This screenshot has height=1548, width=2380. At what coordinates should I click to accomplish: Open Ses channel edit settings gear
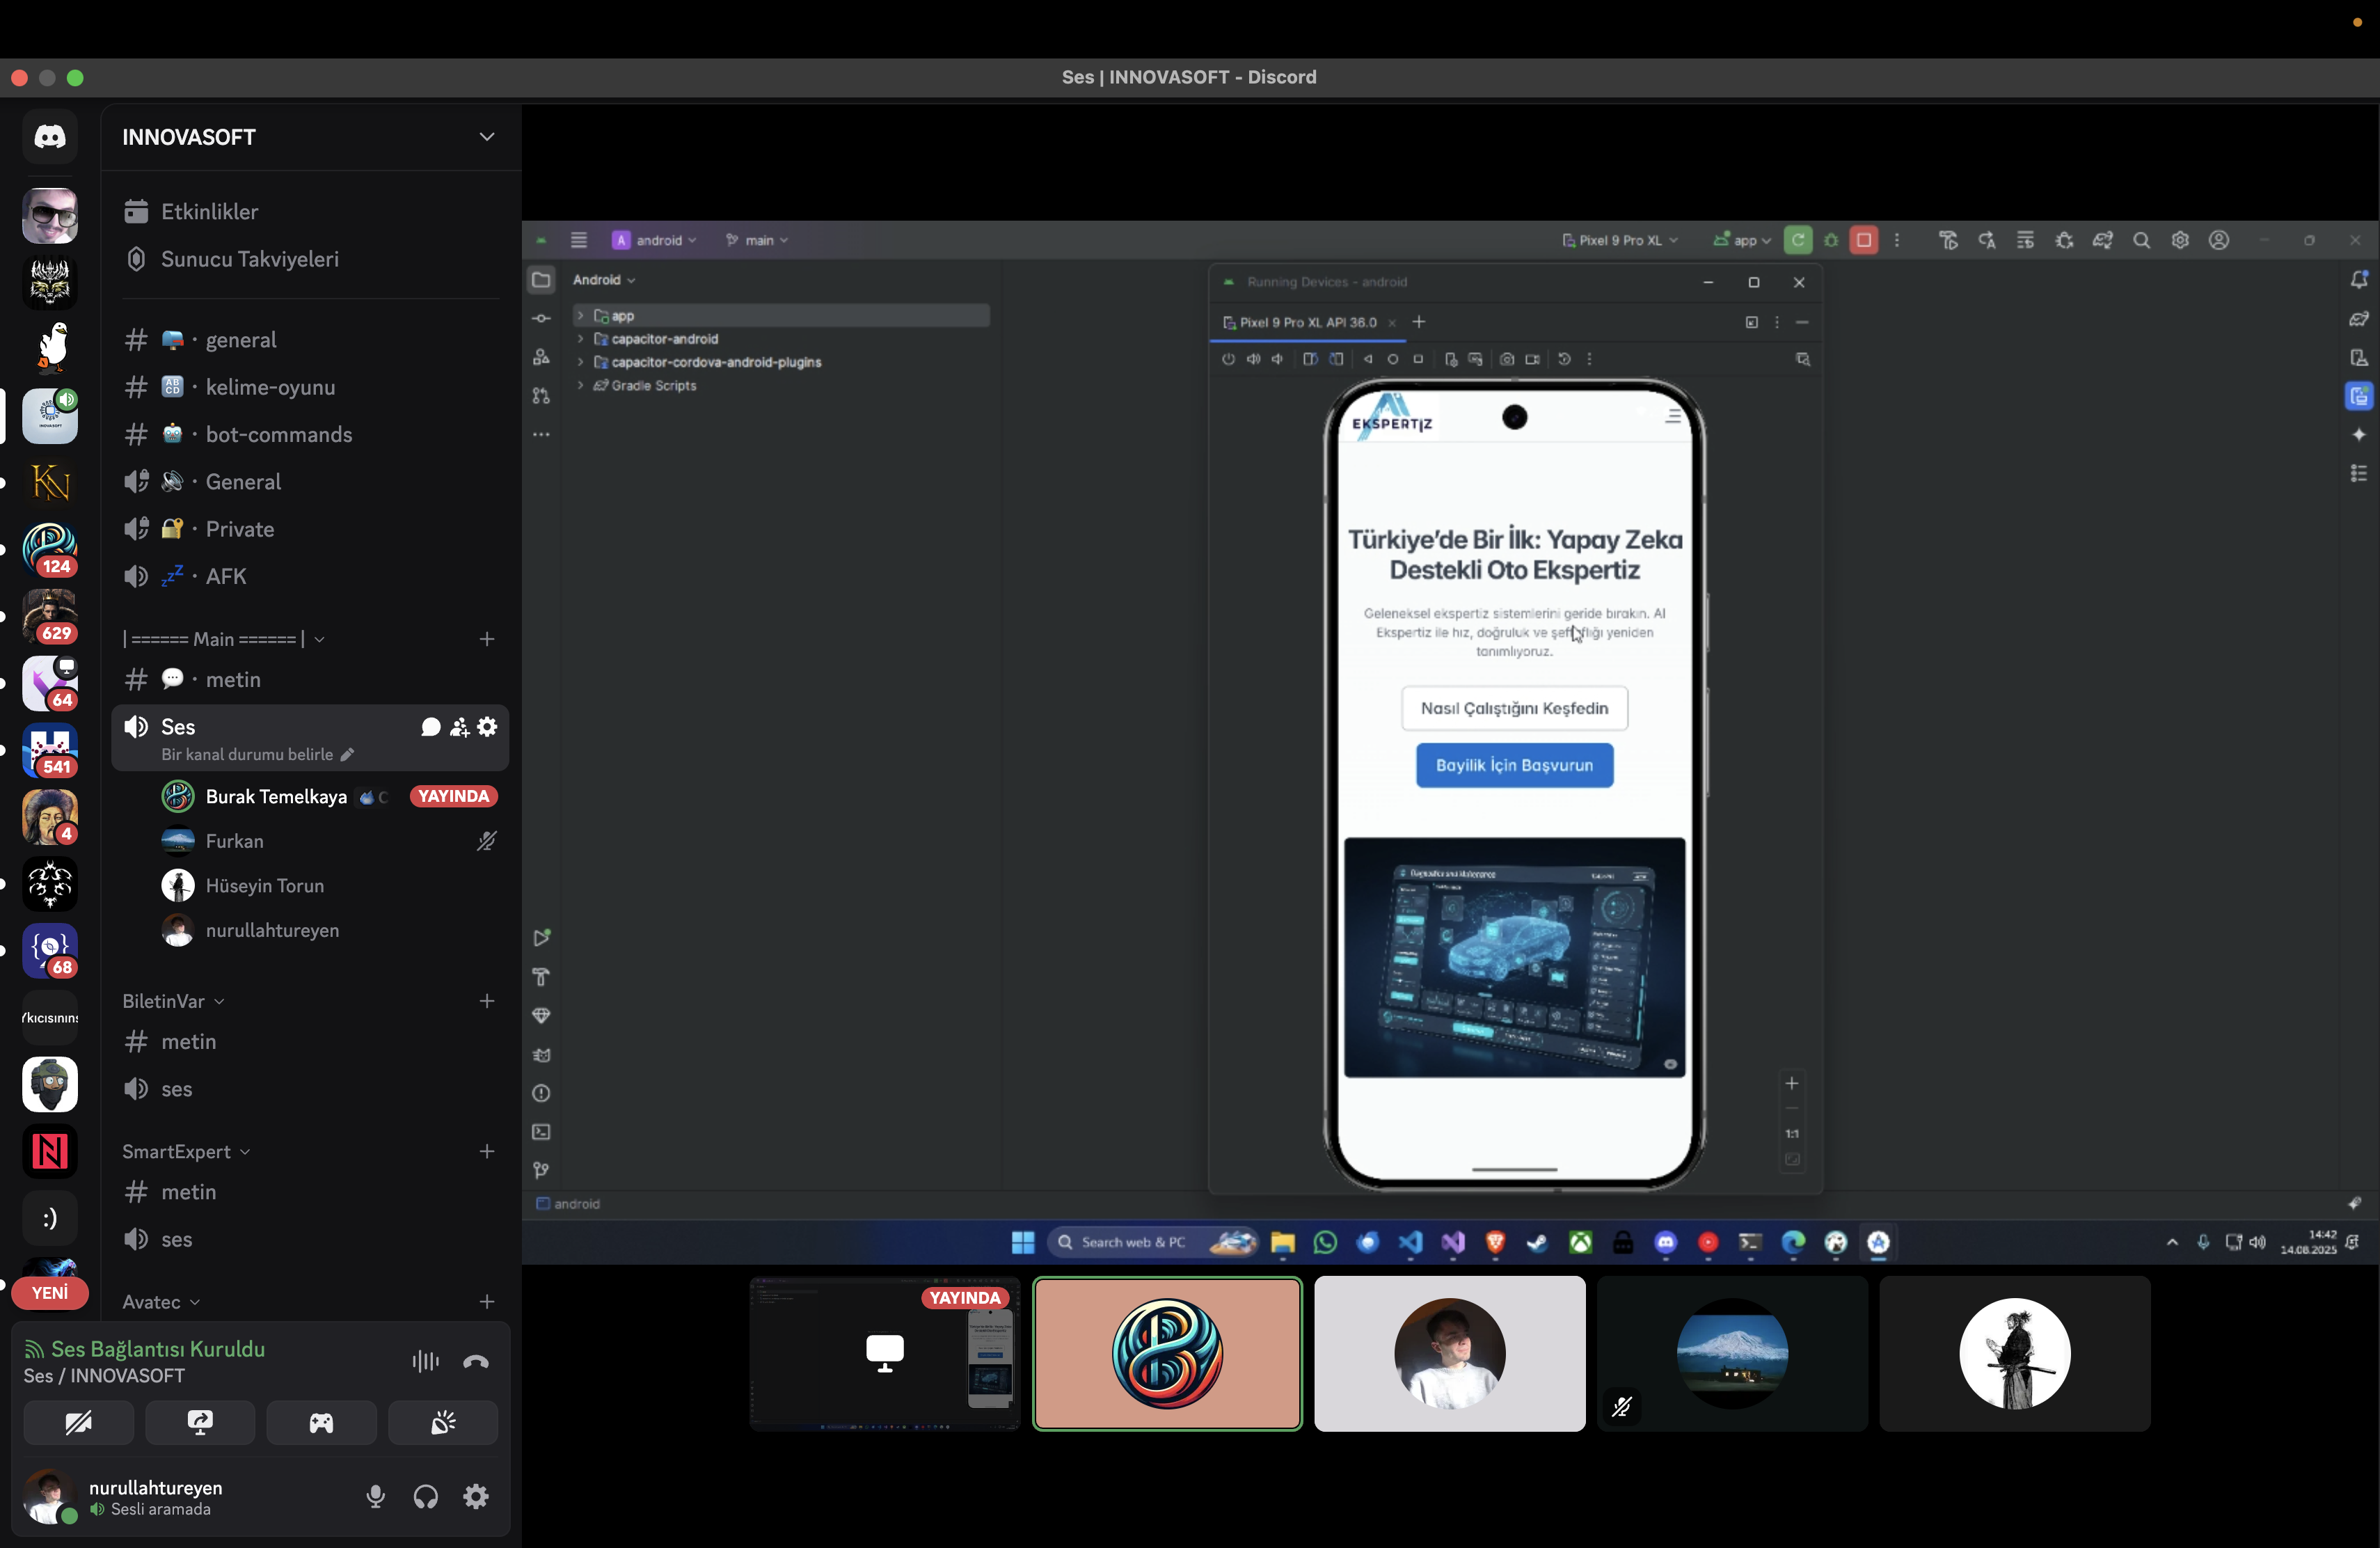click(487, 727)
